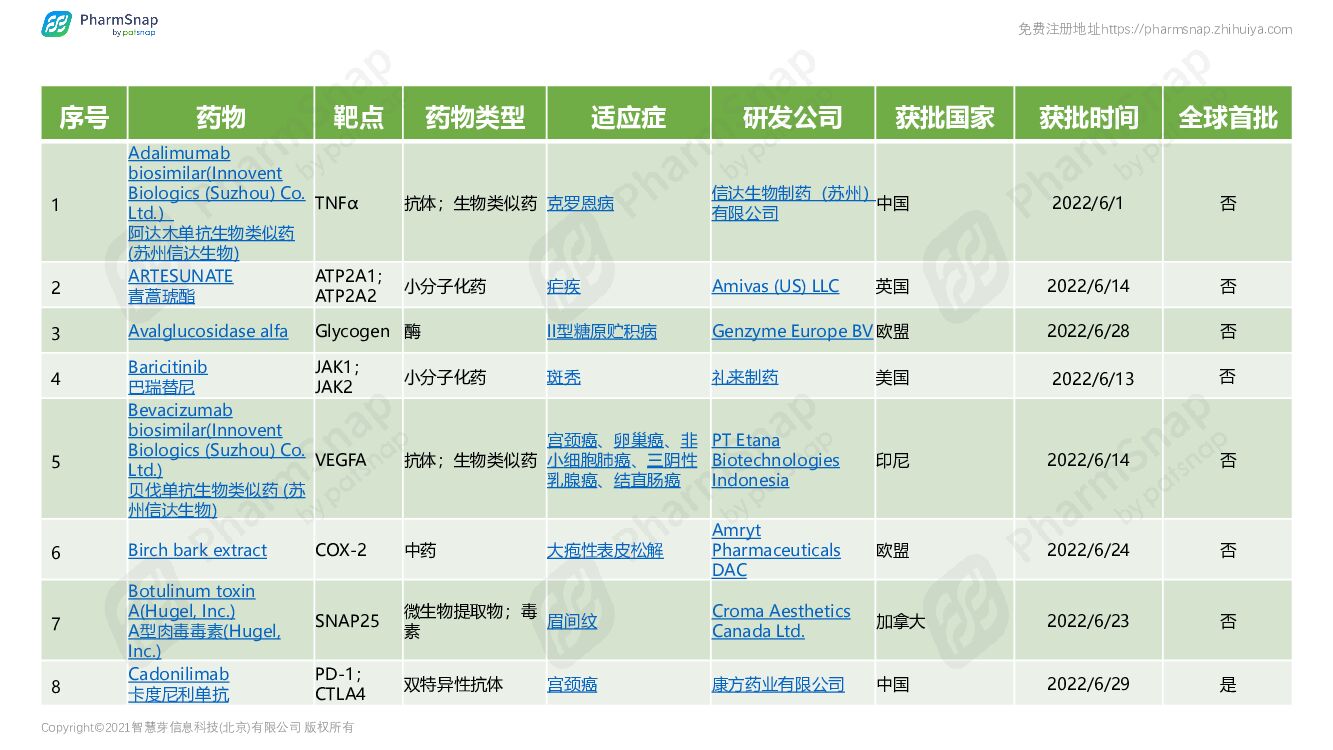The width and height of the screenshot is (1333, 750).
Task: Visit the Birch bark extract link
Action: click(197, 550)
